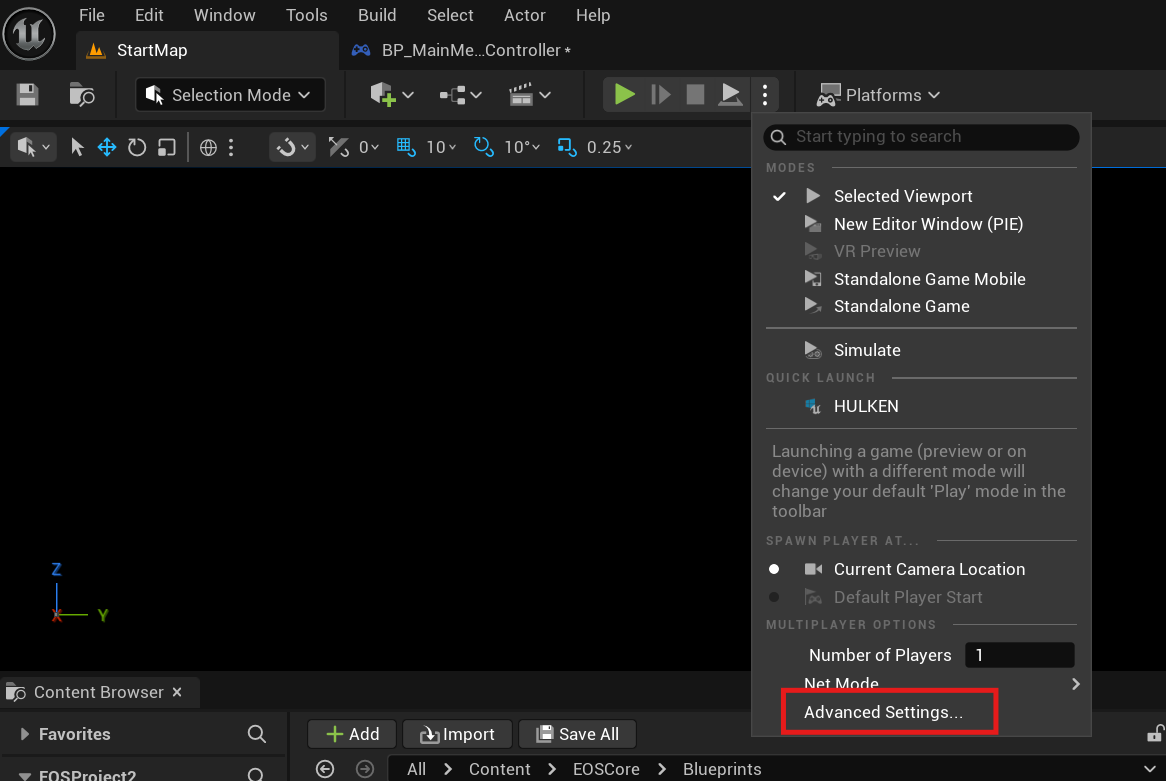The height and width of the screenshot is (781, 1166).
Task: Select the translate (move) gizmo tool
Action: 107,148
